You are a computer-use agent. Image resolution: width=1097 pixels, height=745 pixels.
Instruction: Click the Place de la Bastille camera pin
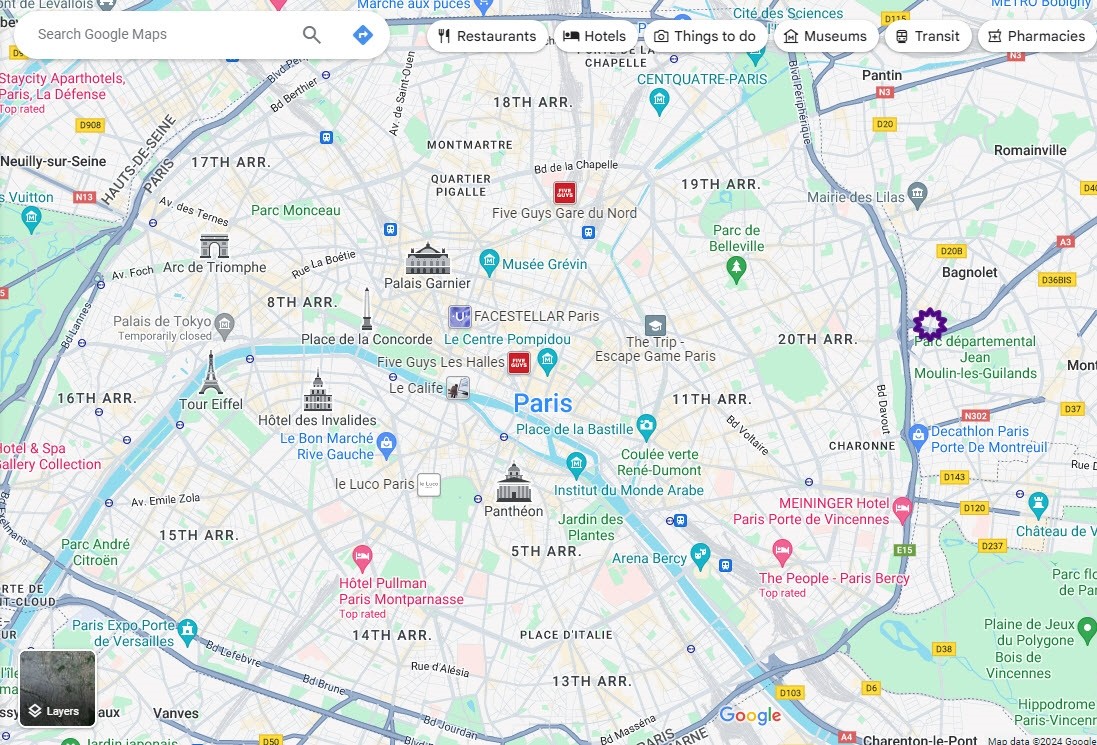coord(646,425)
